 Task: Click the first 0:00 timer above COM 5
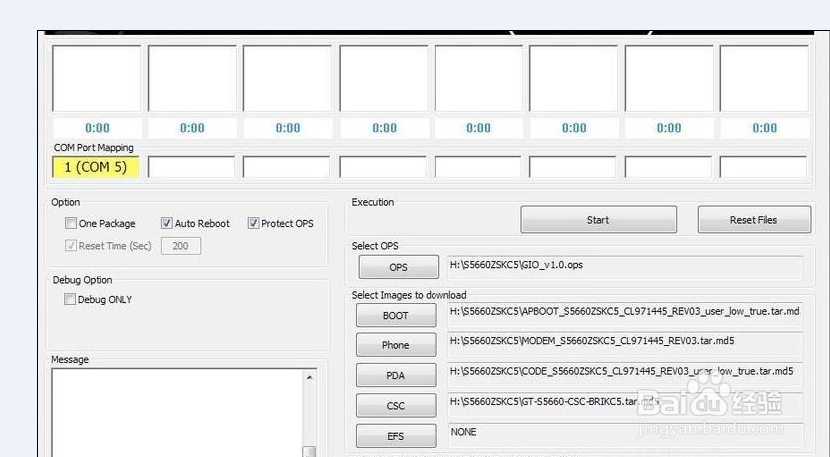click(x=97, y=128)
